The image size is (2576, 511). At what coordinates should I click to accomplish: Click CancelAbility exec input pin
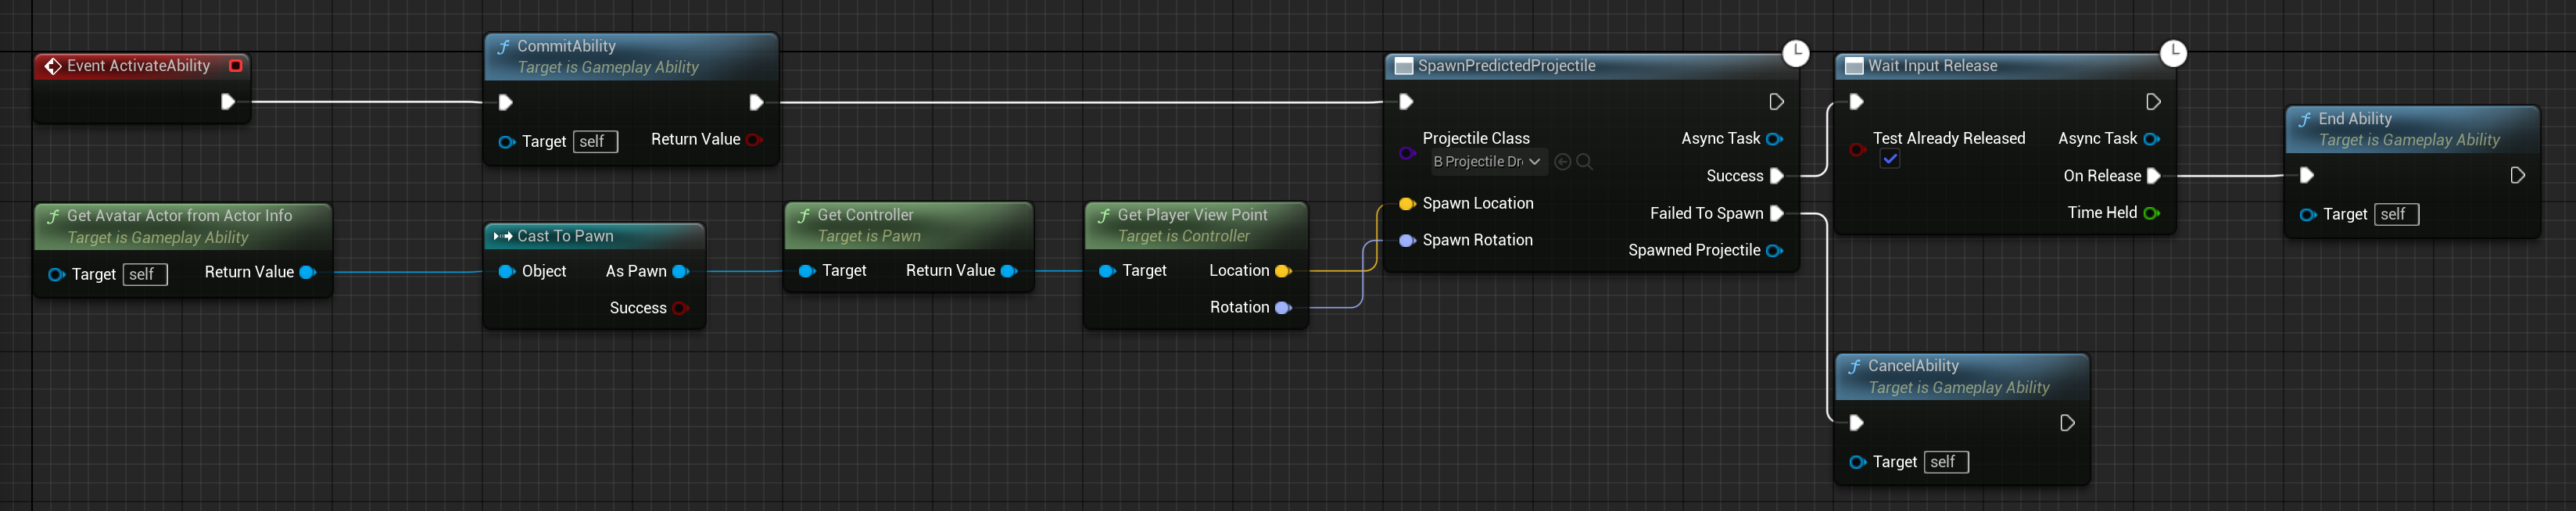pyautogui.click(x=1857, y=423)
